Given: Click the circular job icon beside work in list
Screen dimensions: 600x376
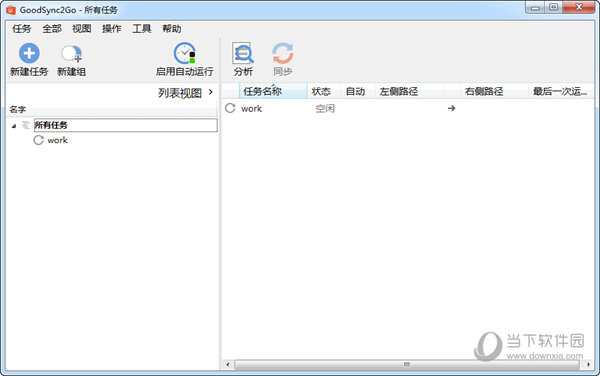Looking at the screenshot, I should [230, 108].
